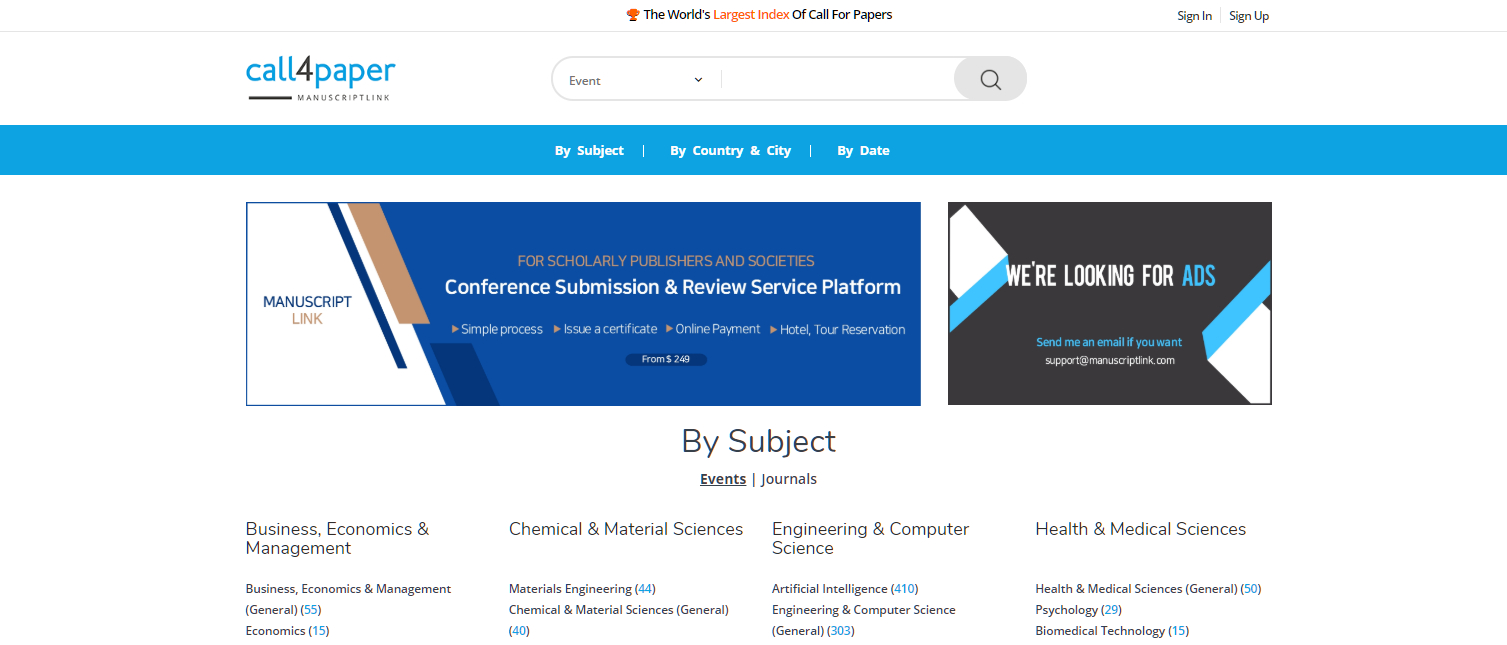Click the Engineering & Computer Science heading
The image size is (1507, 645).
point(870,538)
